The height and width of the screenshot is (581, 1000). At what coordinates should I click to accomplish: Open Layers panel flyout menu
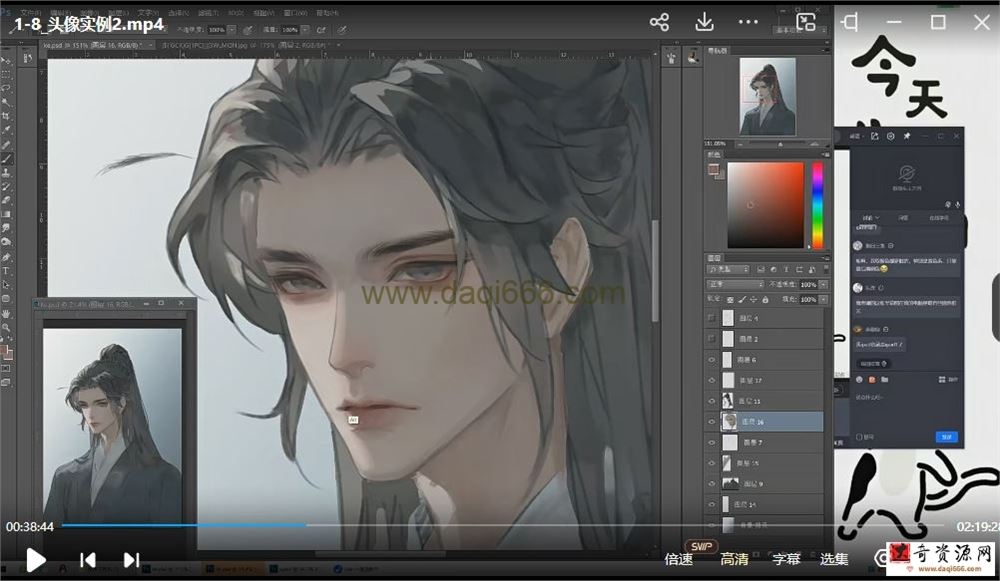tap(825, 258)
